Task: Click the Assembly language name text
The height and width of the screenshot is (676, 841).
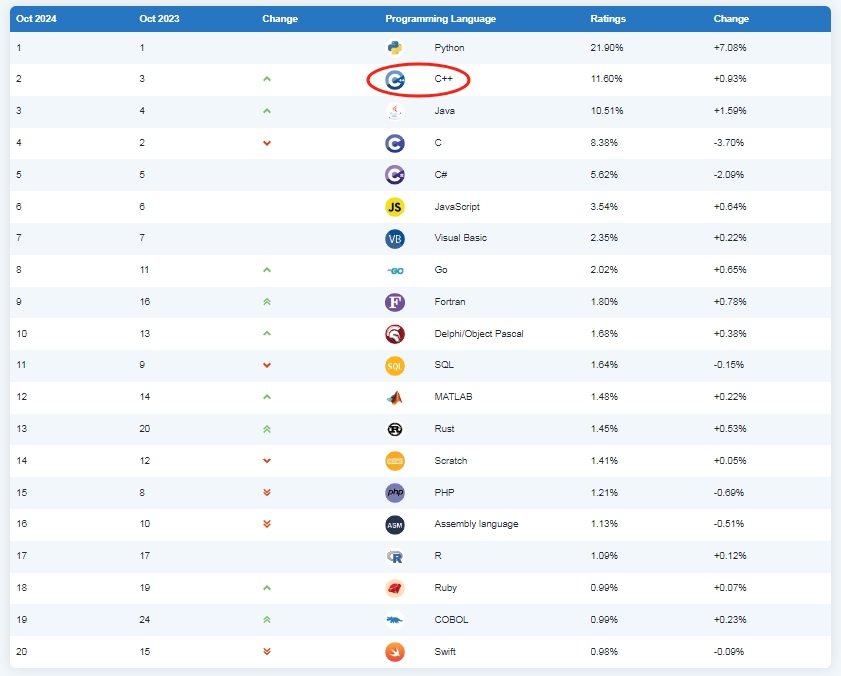Action: point(476,524)
